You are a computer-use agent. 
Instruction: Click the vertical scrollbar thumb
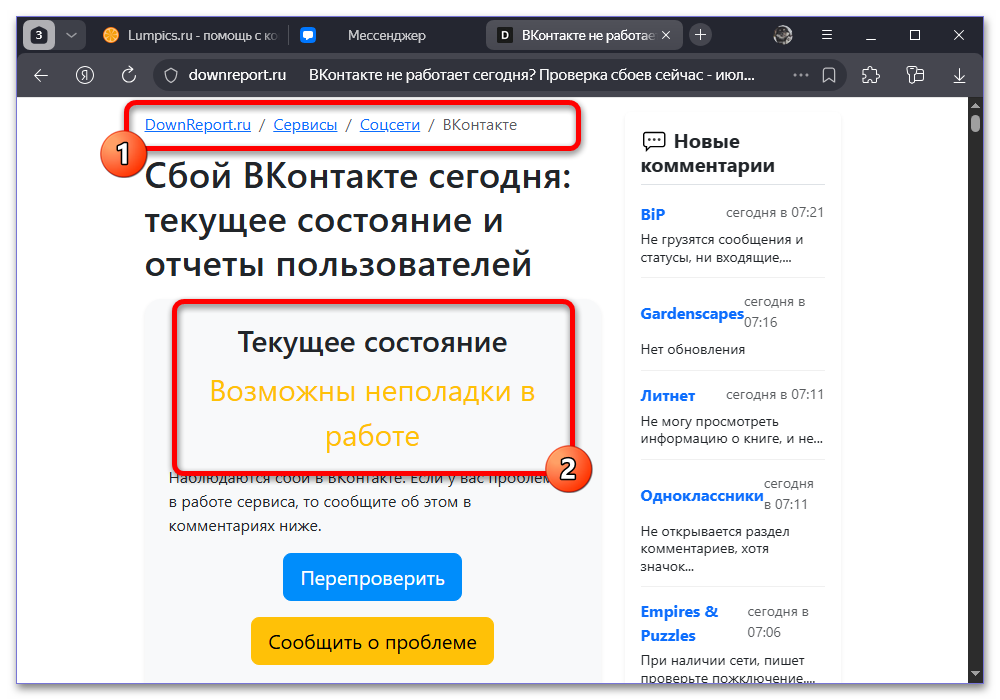click(975, 122)
